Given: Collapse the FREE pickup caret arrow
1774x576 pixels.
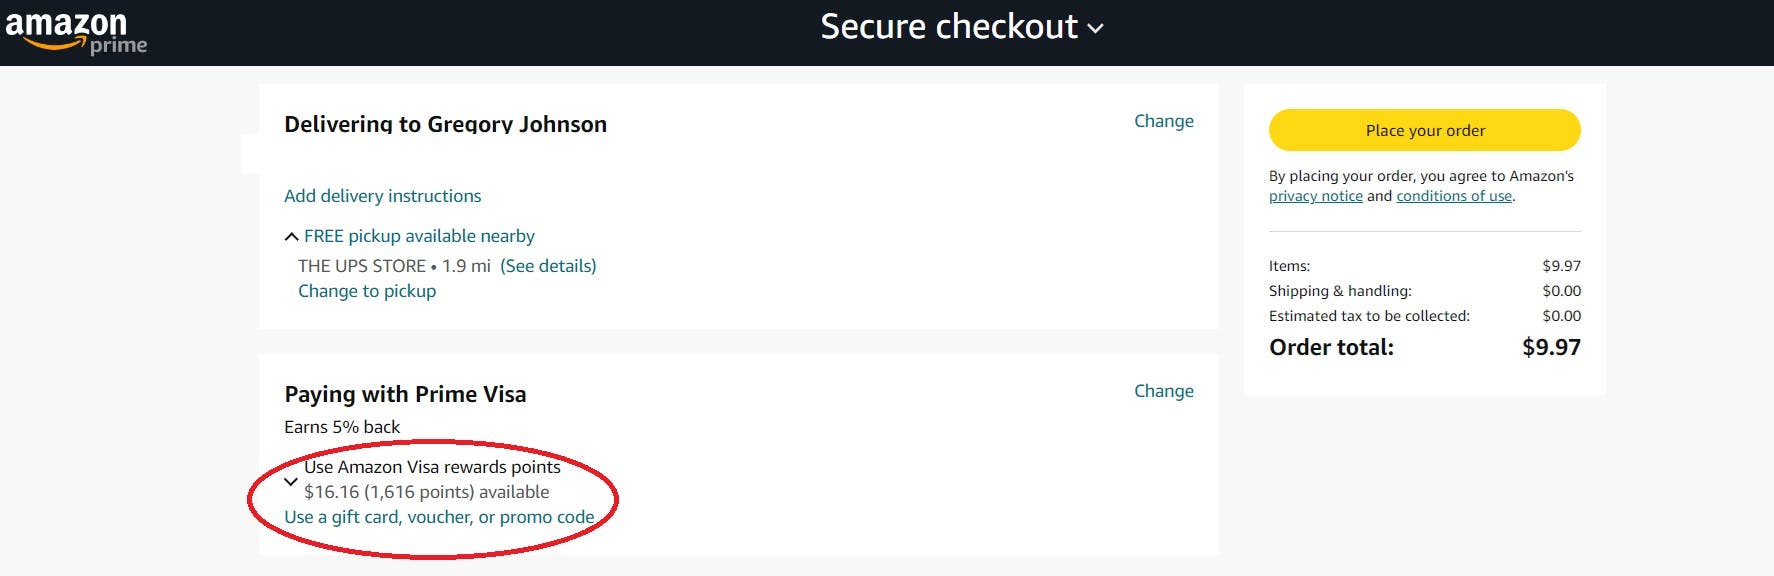Looking at the screenshot, I should click(291, 237).
